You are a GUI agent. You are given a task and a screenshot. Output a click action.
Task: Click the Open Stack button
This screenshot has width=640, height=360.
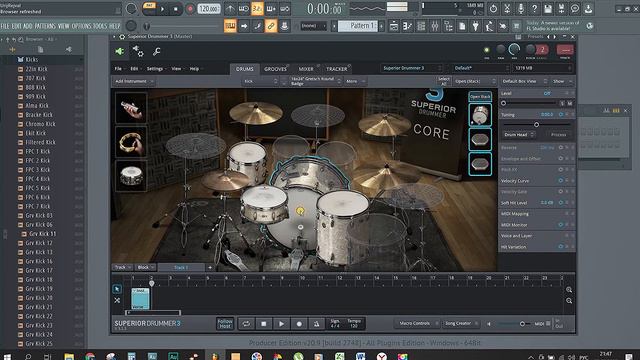pyautogui.click(x=480, y=96)
